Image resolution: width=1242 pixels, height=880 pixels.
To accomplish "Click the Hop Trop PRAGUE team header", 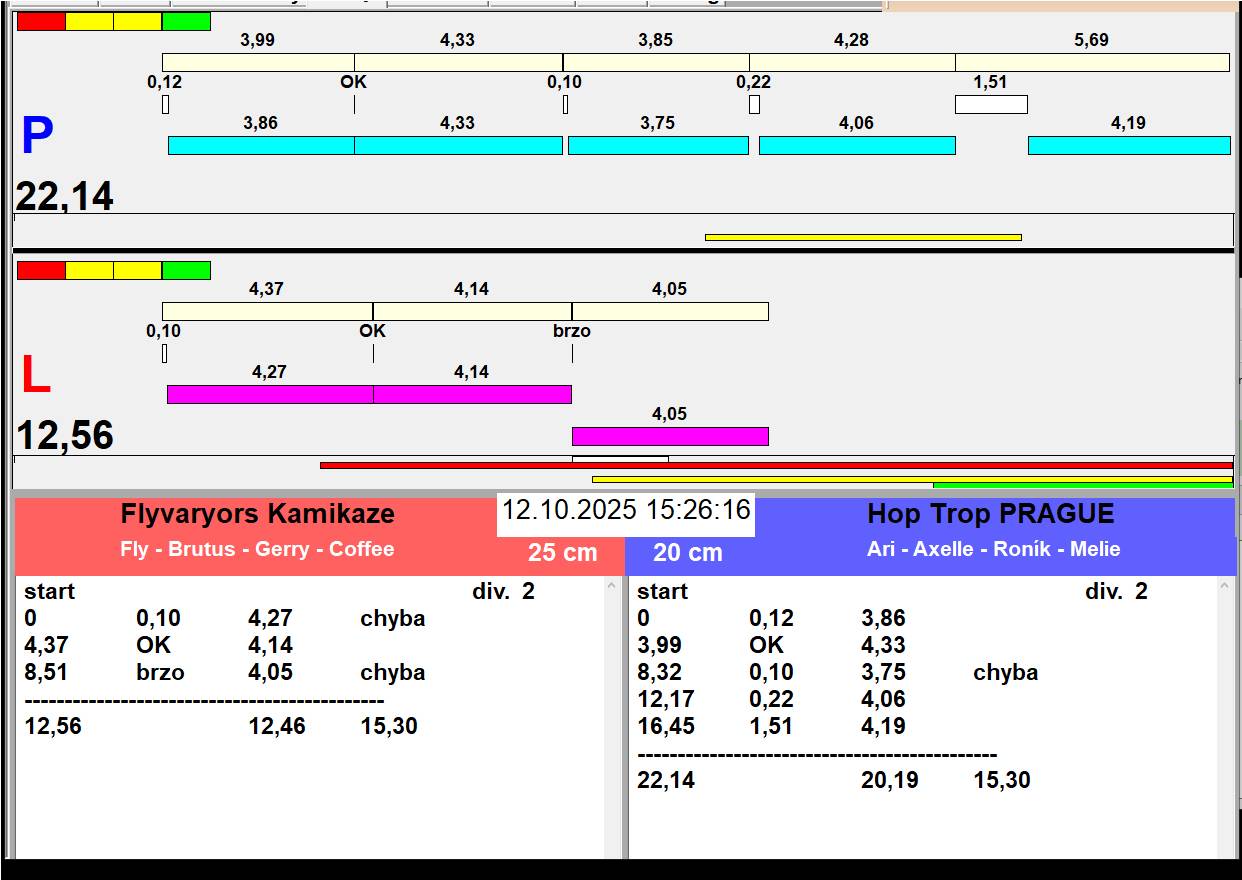I will [990, 515].
